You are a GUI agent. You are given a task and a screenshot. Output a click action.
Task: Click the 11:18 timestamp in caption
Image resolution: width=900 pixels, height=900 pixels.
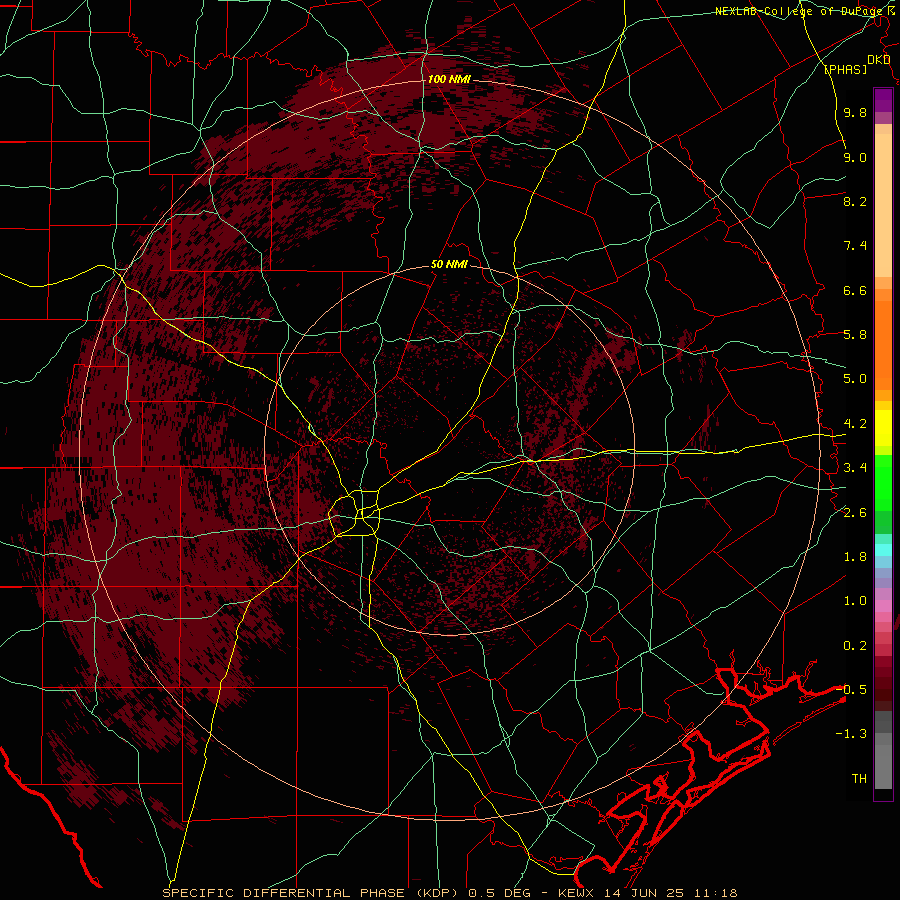715,893
